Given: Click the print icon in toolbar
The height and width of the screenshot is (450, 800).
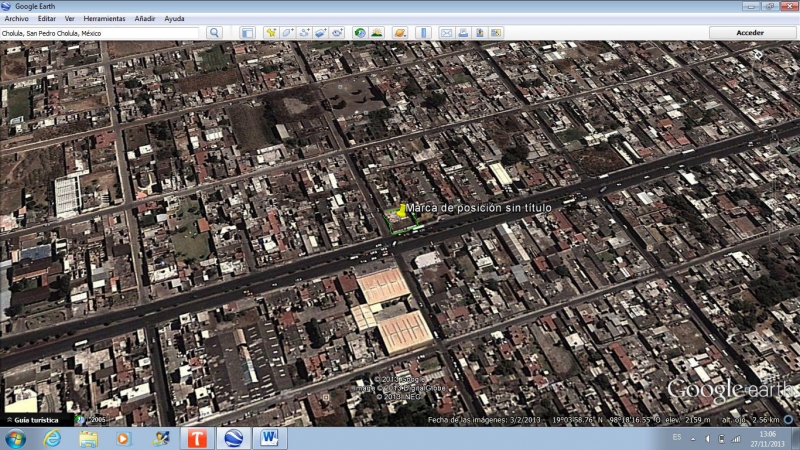Looking at the screenshot, I should (463, 33).
